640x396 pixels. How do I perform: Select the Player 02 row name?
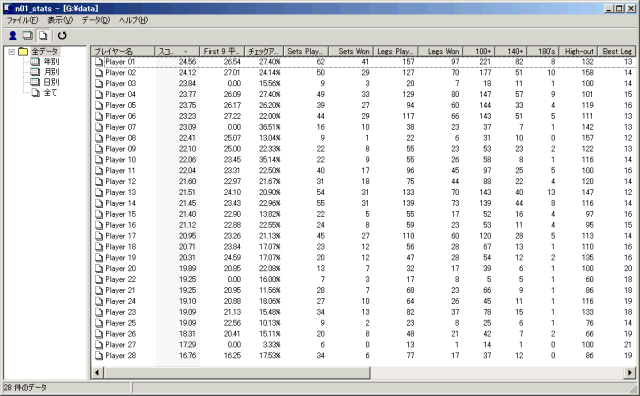point(120,73)
